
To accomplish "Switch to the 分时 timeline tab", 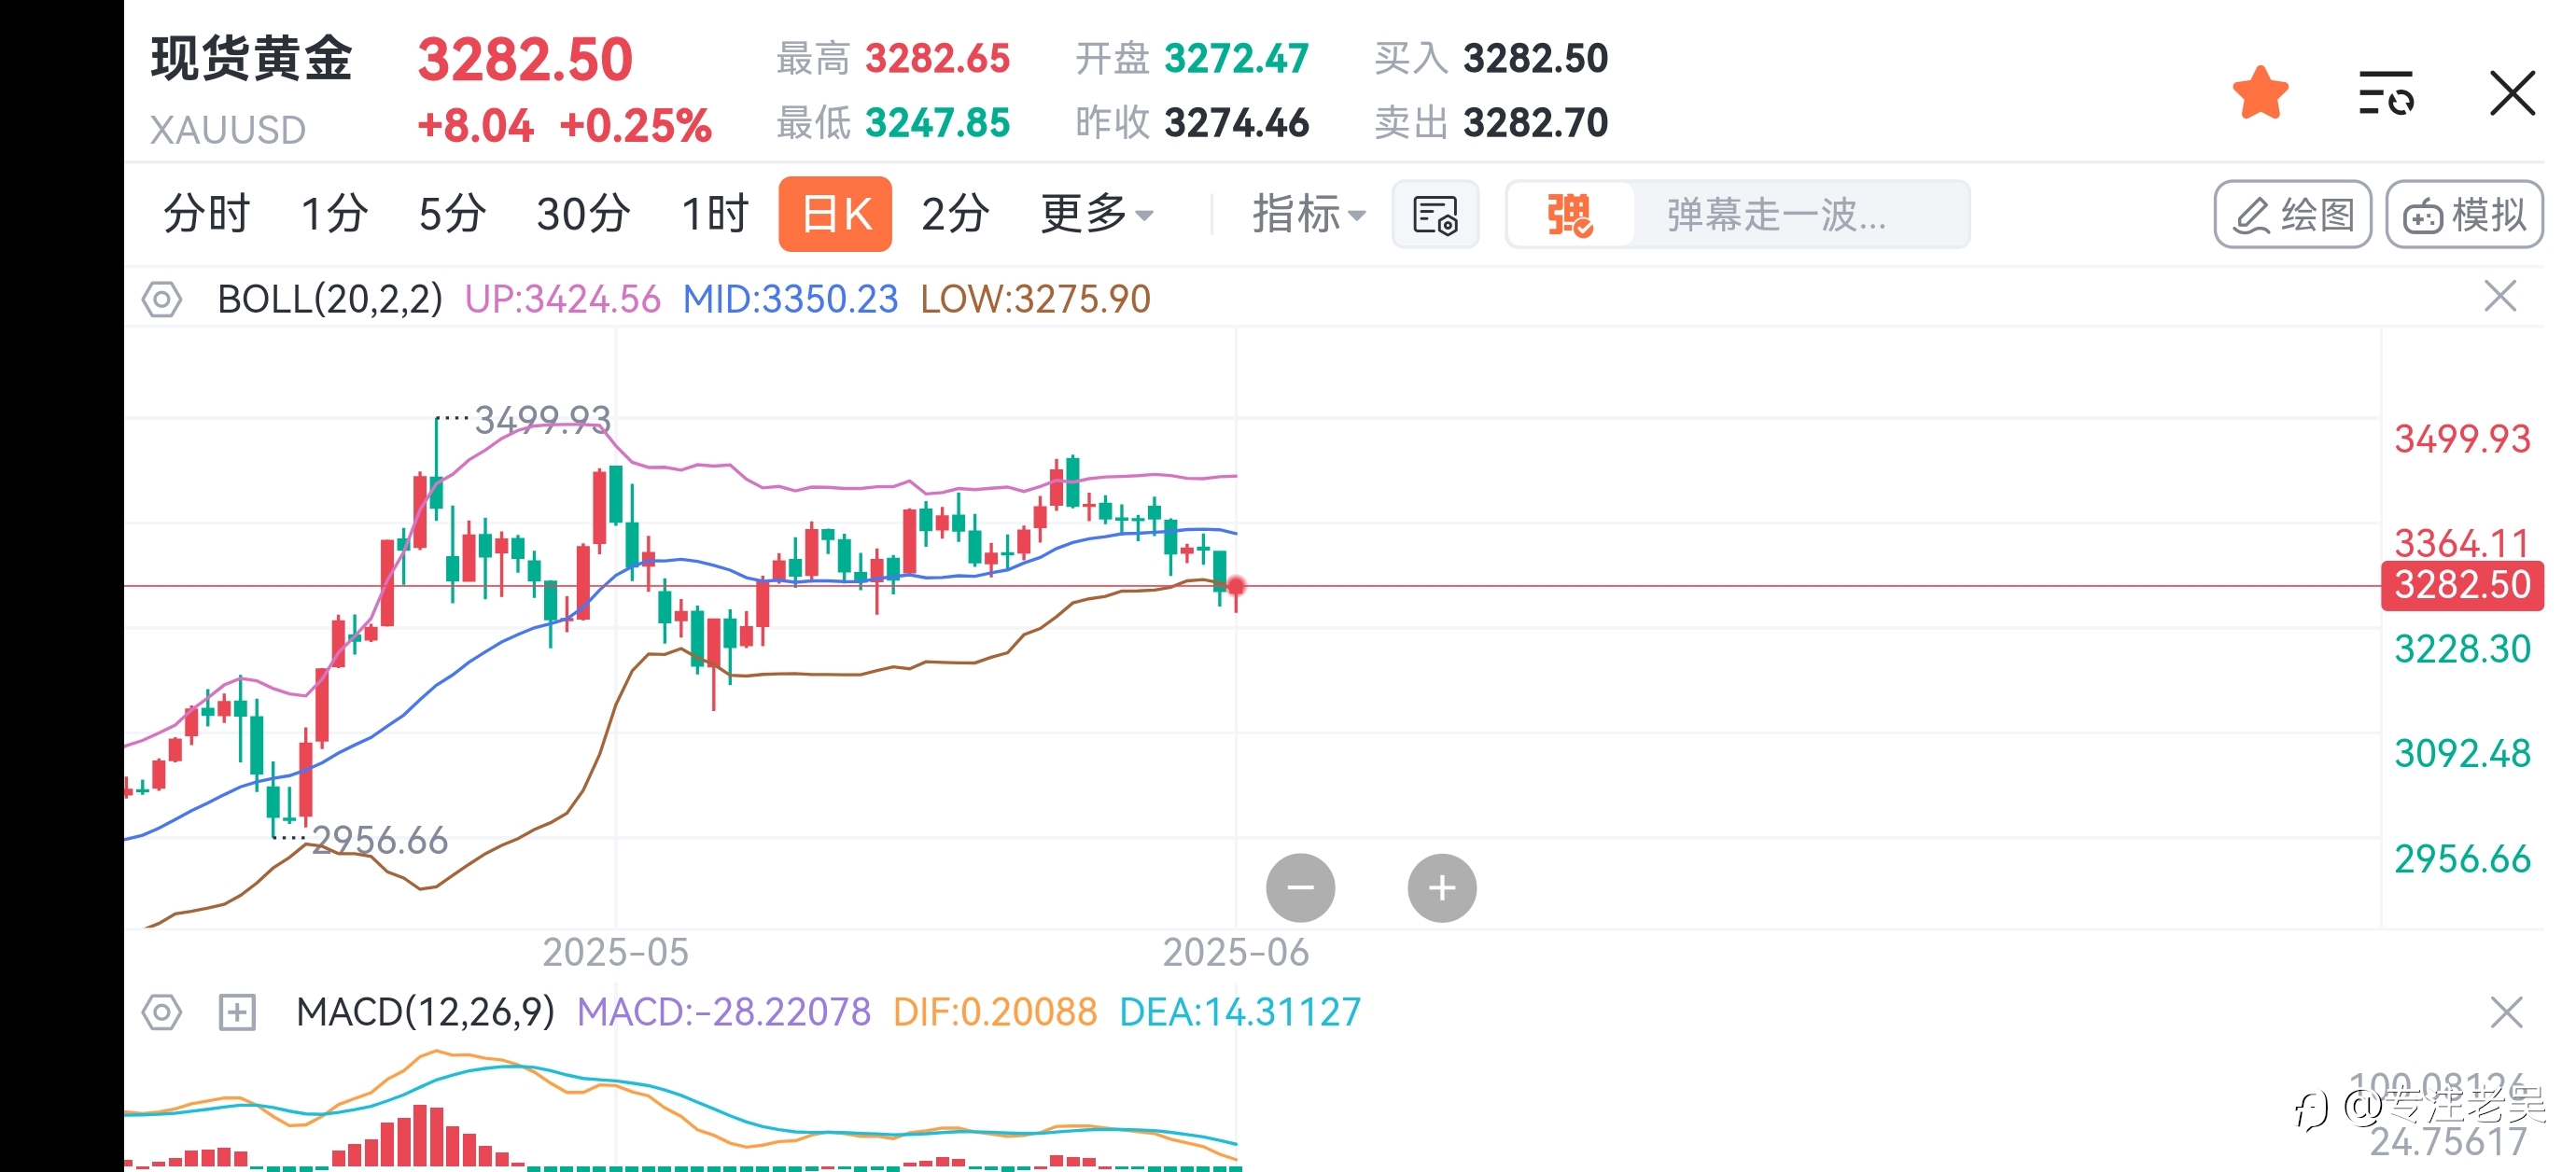I will pos(206,214).
